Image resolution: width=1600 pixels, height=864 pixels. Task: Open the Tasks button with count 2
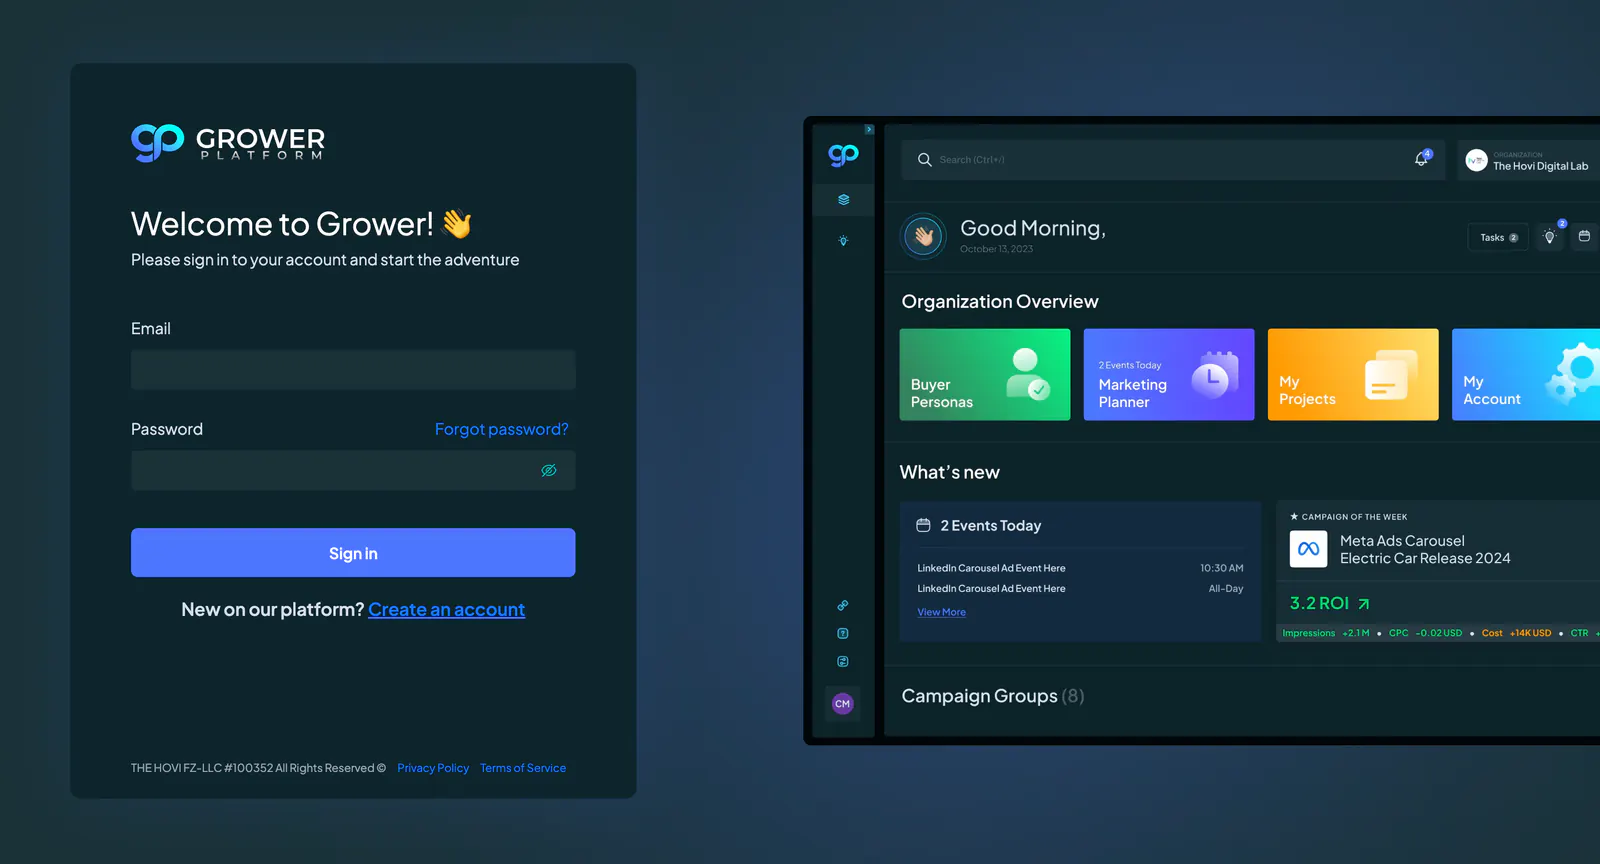1498,237
